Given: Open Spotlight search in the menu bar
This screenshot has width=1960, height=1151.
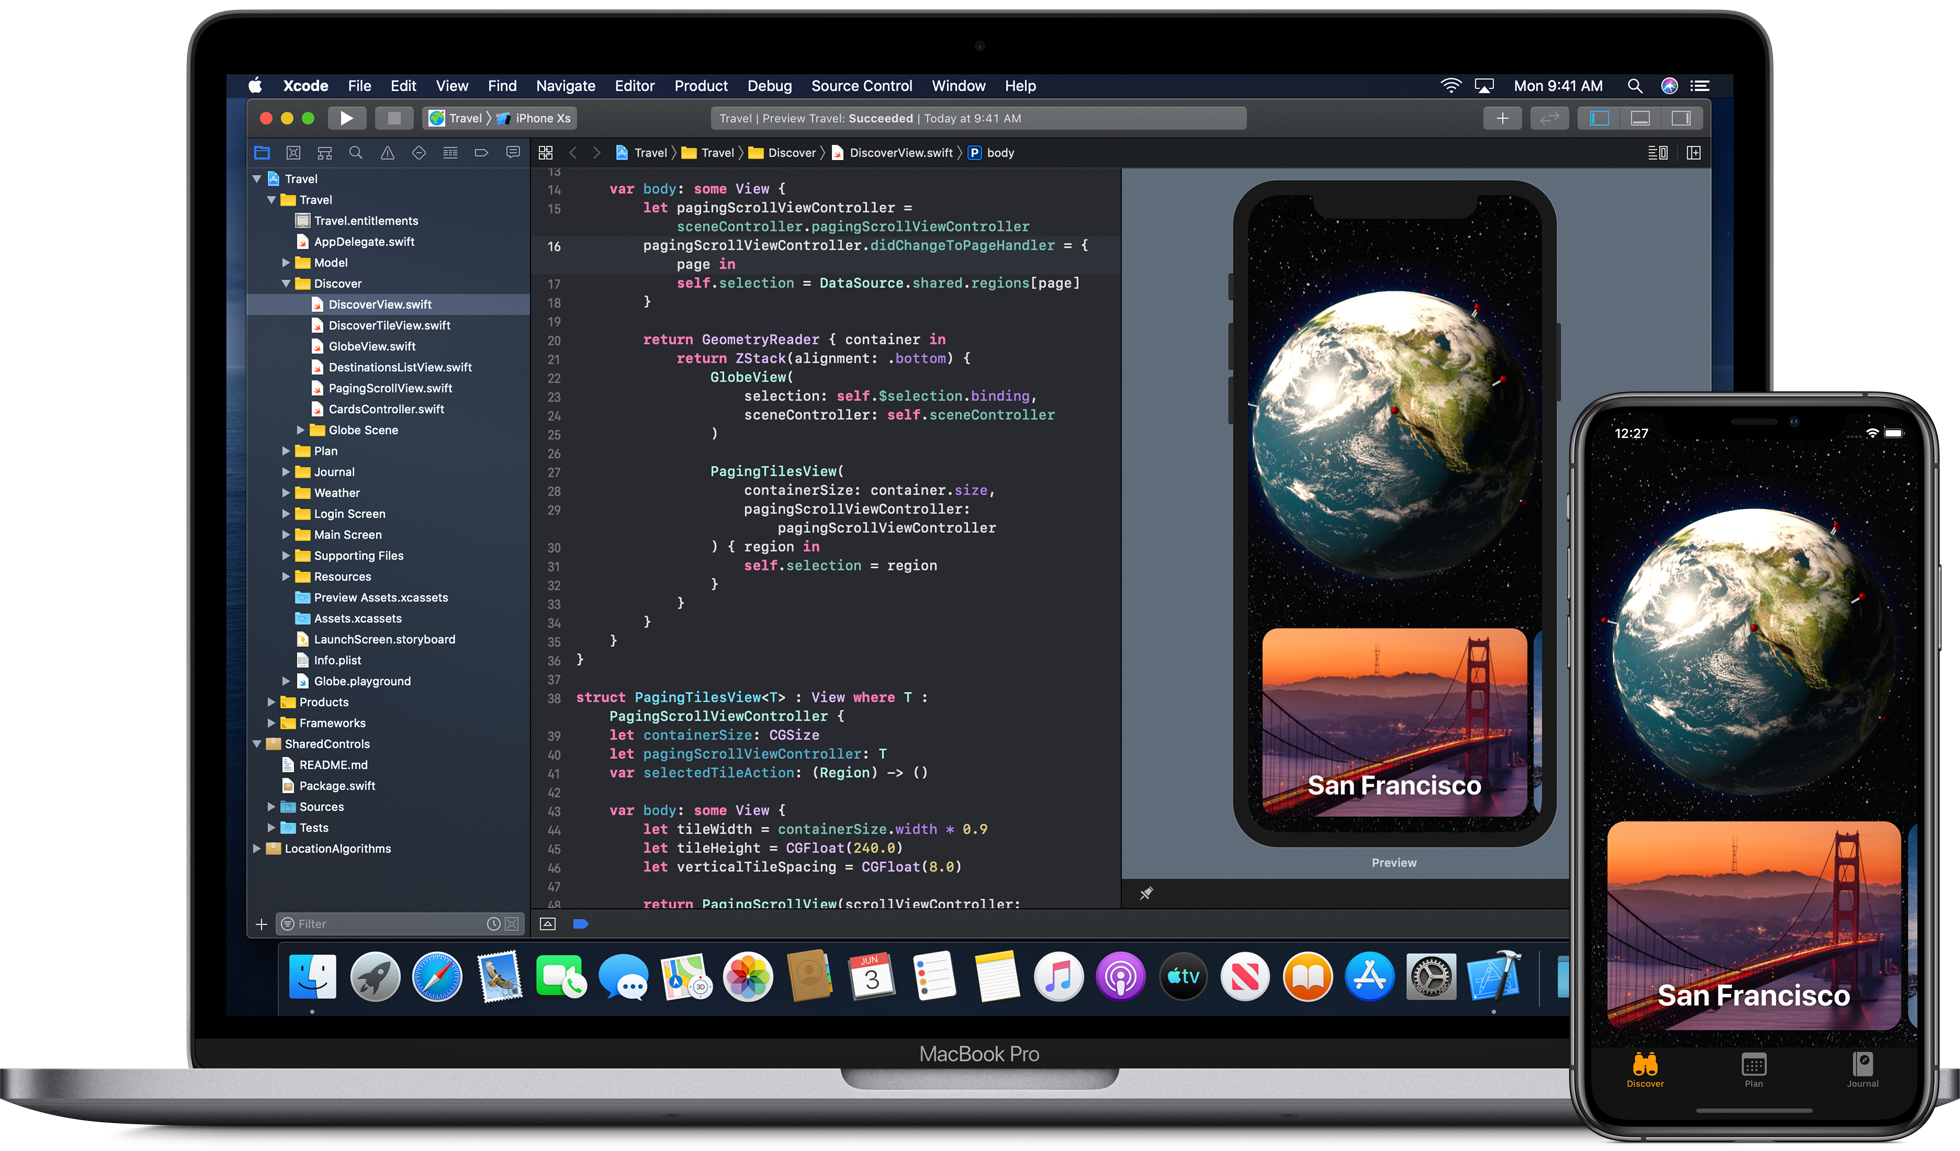Looking at the screenshot, I should [x=1634, y=86].
